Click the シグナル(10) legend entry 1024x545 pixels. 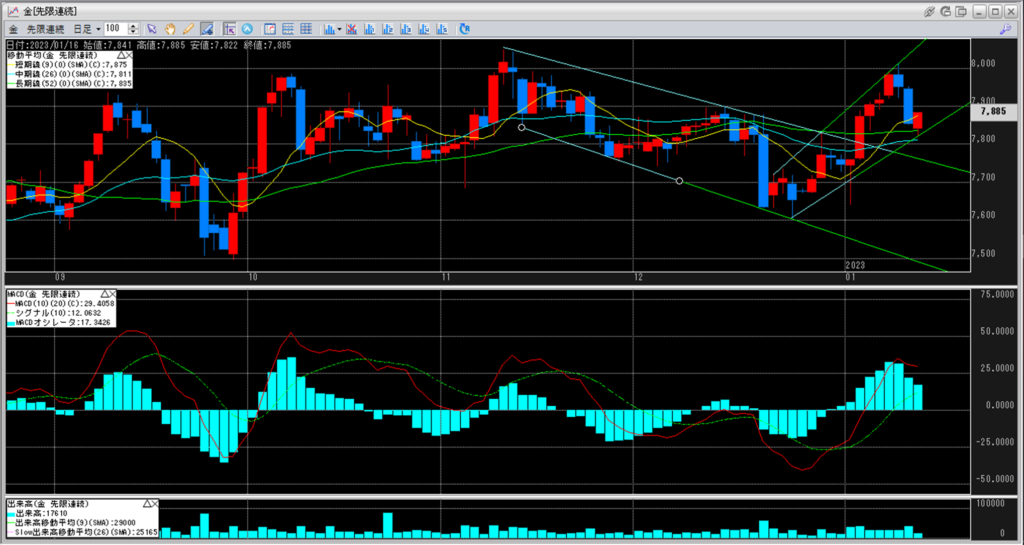(52, 313)
